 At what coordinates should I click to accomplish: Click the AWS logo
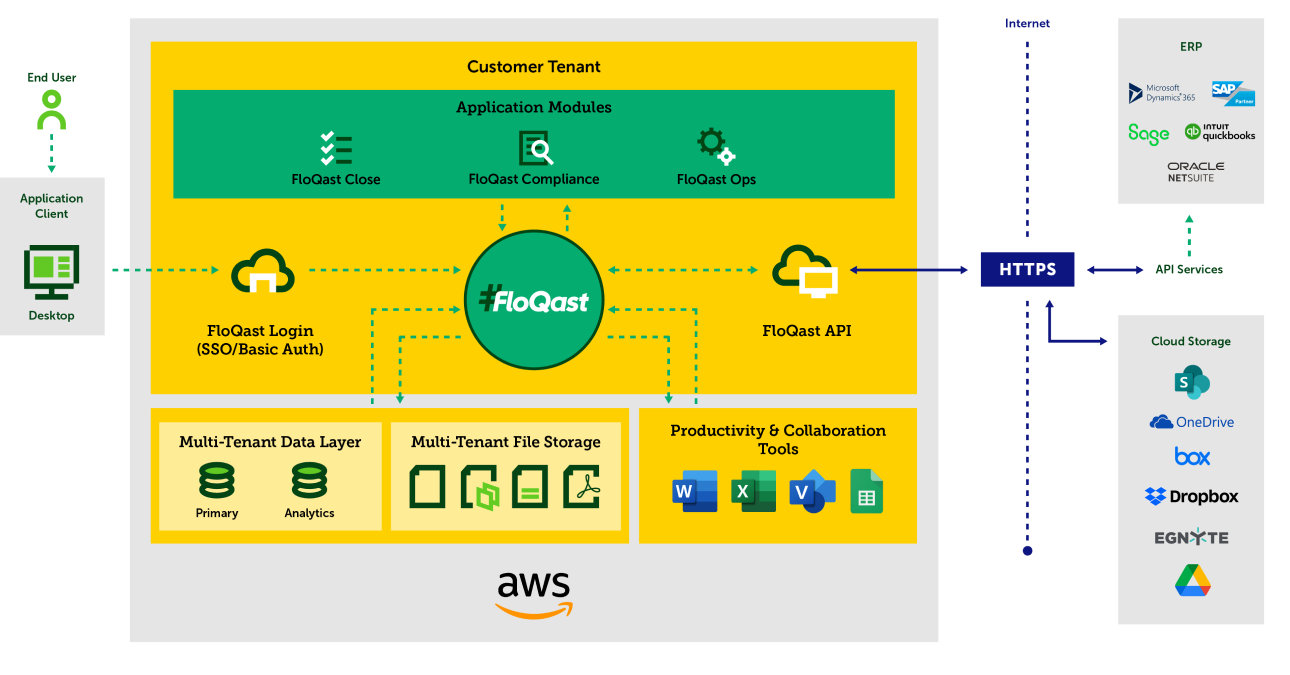coord(534,595)
